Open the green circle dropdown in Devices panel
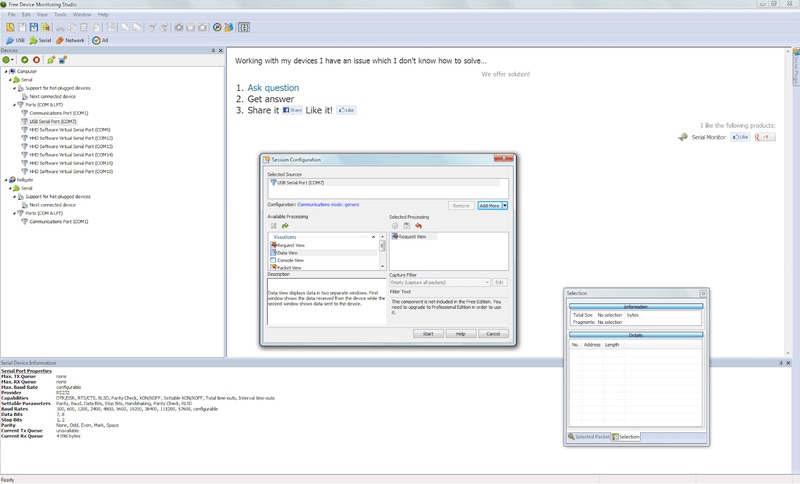This screenshot has height=484, width=800. [x=8, y=60]
